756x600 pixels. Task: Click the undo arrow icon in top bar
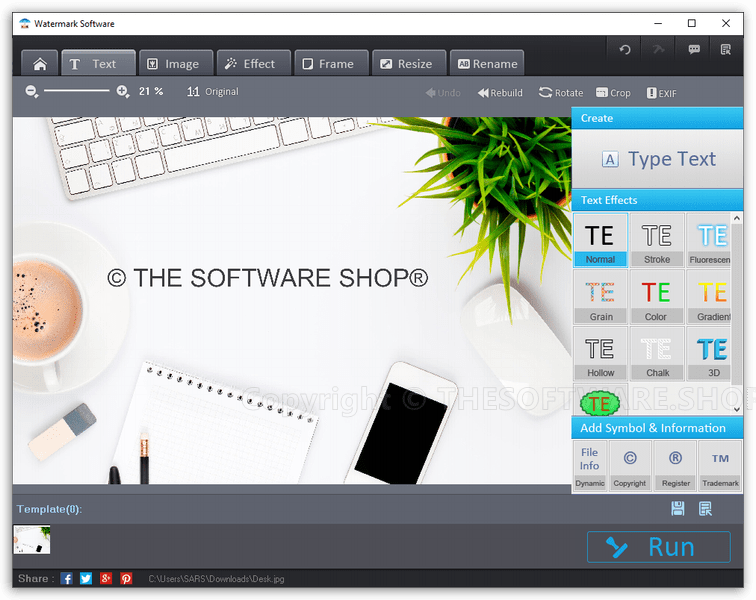pos(624,49)
